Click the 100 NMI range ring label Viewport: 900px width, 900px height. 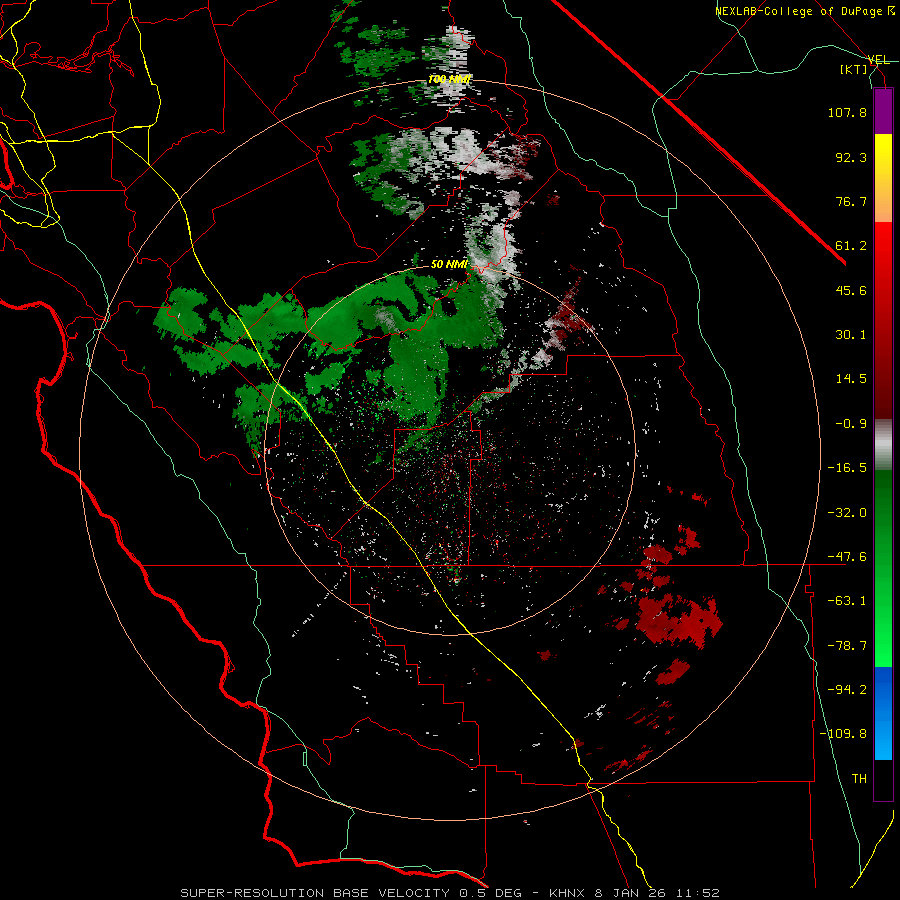(x=449, y=79)
